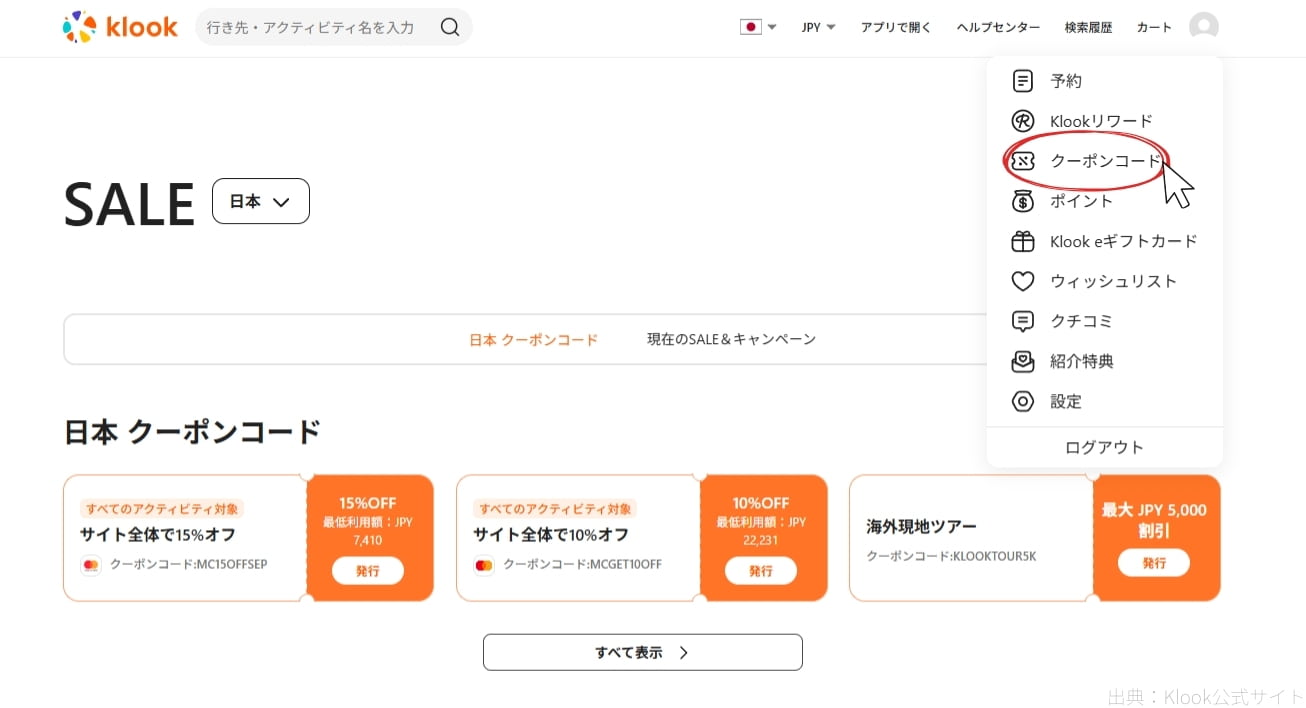Click 発行 on the 15%OFF coupon
This screenshot has width=1306, height=708.
coord(368,571)
